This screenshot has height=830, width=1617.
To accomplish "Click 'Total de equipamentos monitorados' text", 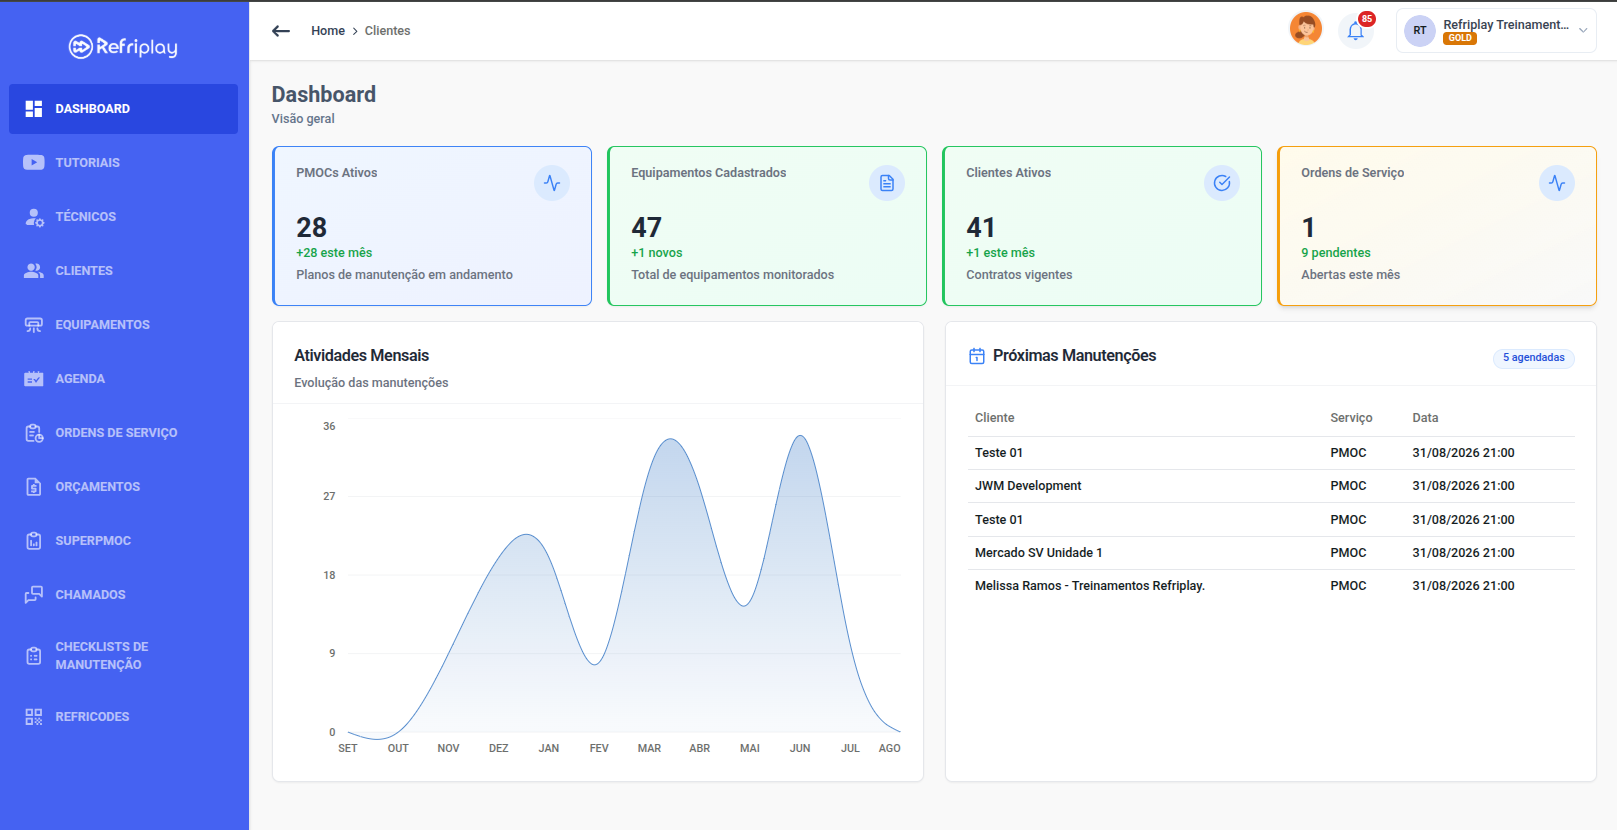I will (732, 275).
